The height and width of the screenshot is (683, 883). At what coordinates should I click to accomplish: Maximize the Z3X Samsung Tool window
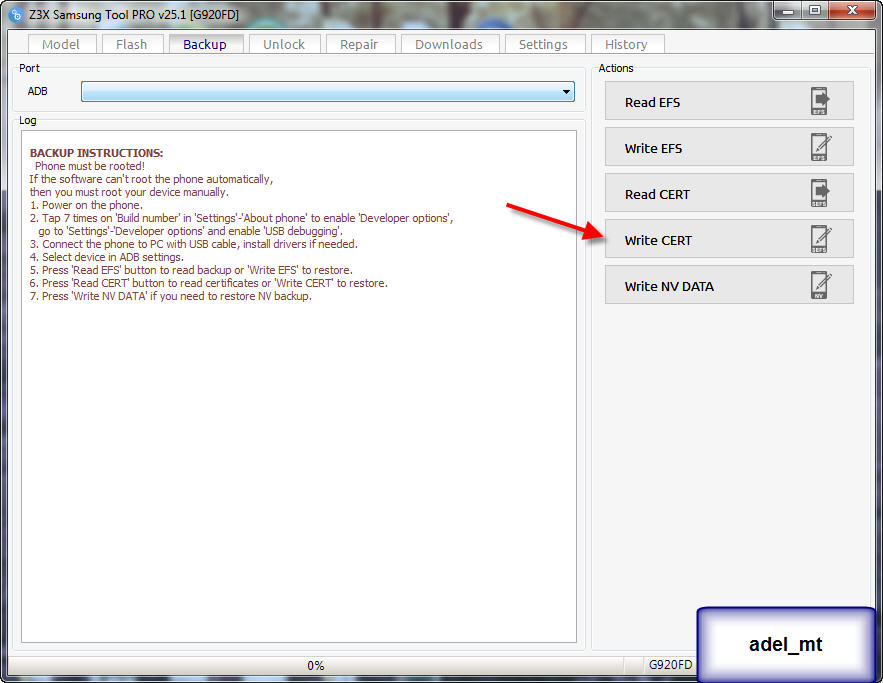[x=814, y=11]
